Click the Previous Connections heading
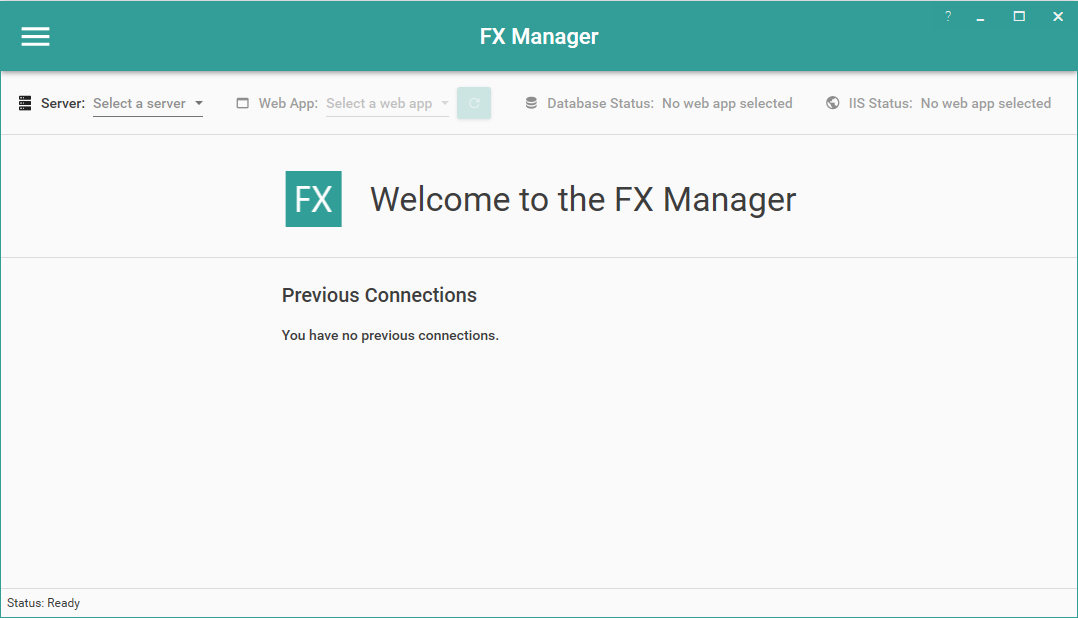This screenshot has height=618, width=1078. point(379,295)
